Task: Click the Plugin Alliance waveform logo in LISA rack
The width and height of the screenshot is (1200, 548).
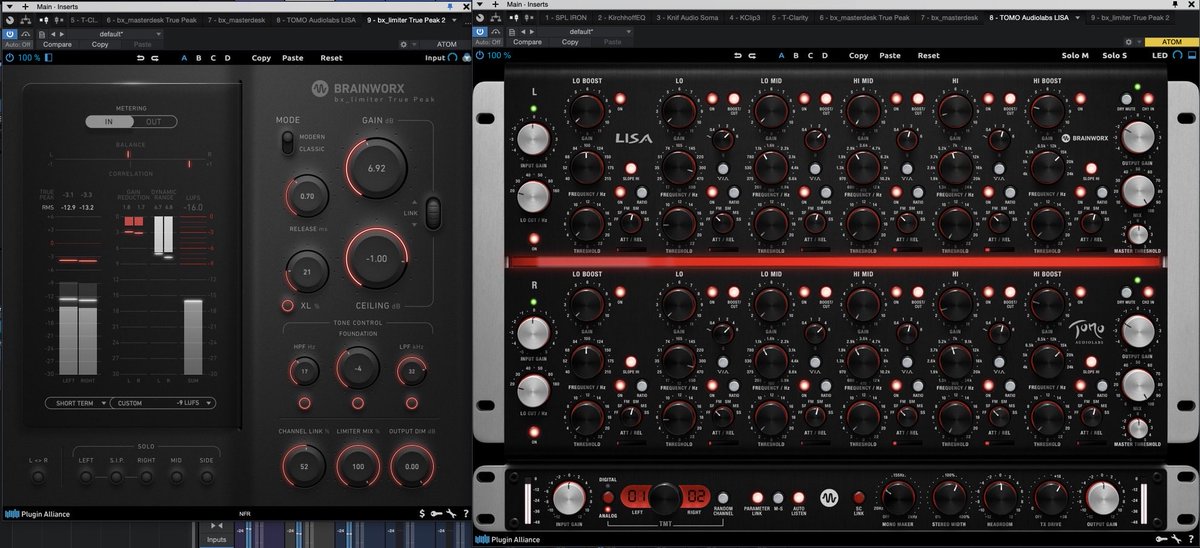Action: 829,497
